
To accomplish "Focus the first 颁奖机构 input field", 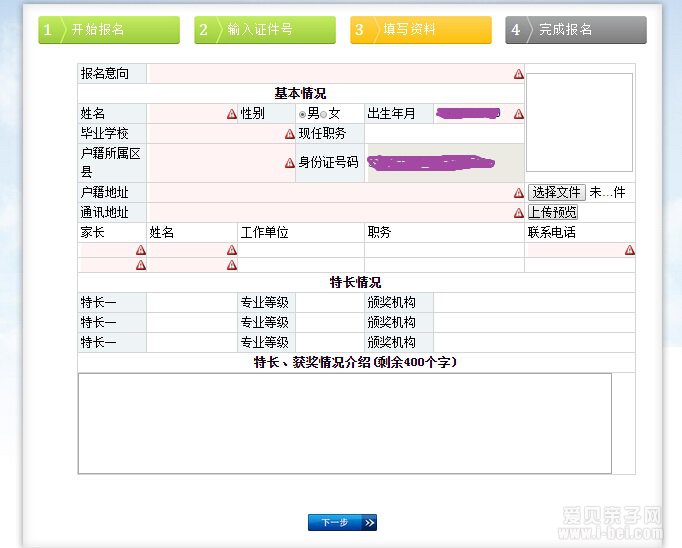I will point(534,303).
